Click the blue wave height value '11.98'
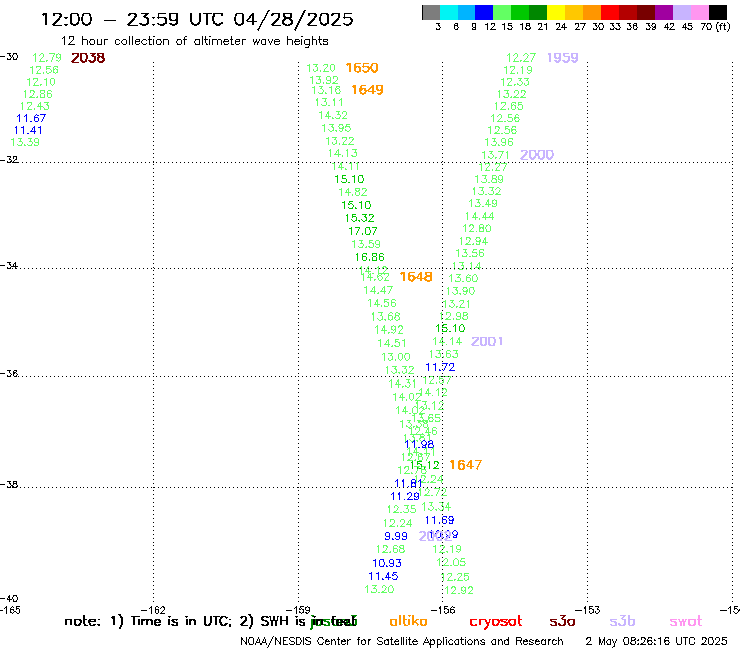The width and height of the screenshot is (740, 650). coord(419,444)
